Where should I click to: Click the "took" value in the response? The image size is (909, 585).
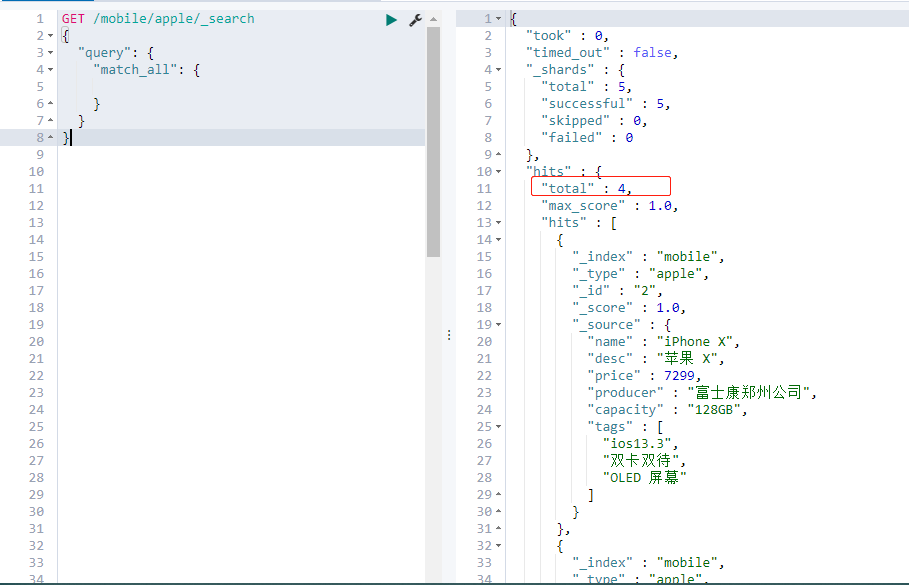598,36
